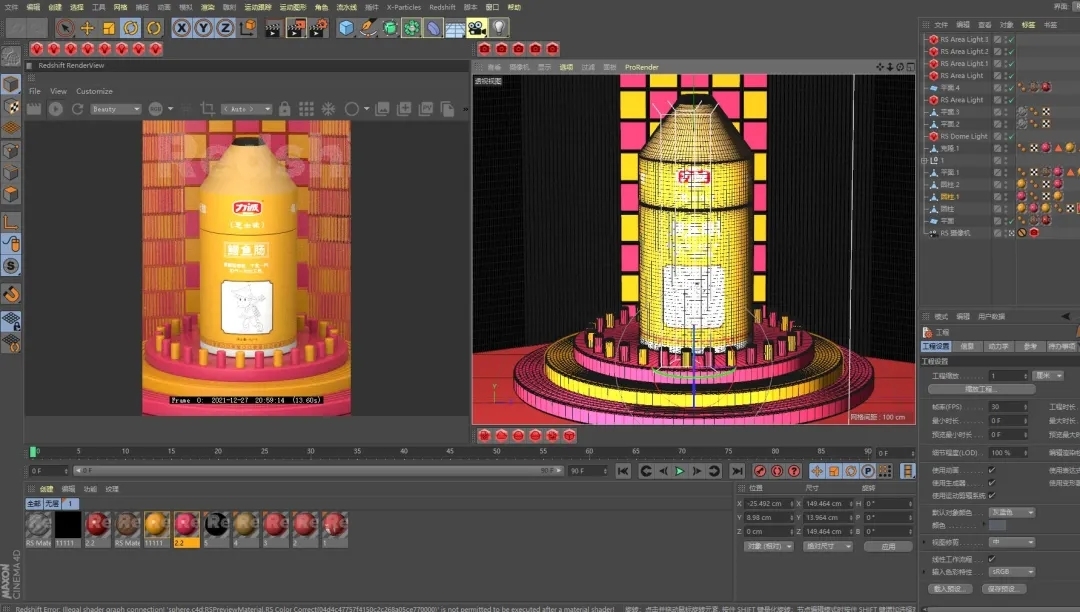The height and width of the screenshot is (612, 1080).
Task: Click the blue deformer capsule icon
Action: [433, 28]
